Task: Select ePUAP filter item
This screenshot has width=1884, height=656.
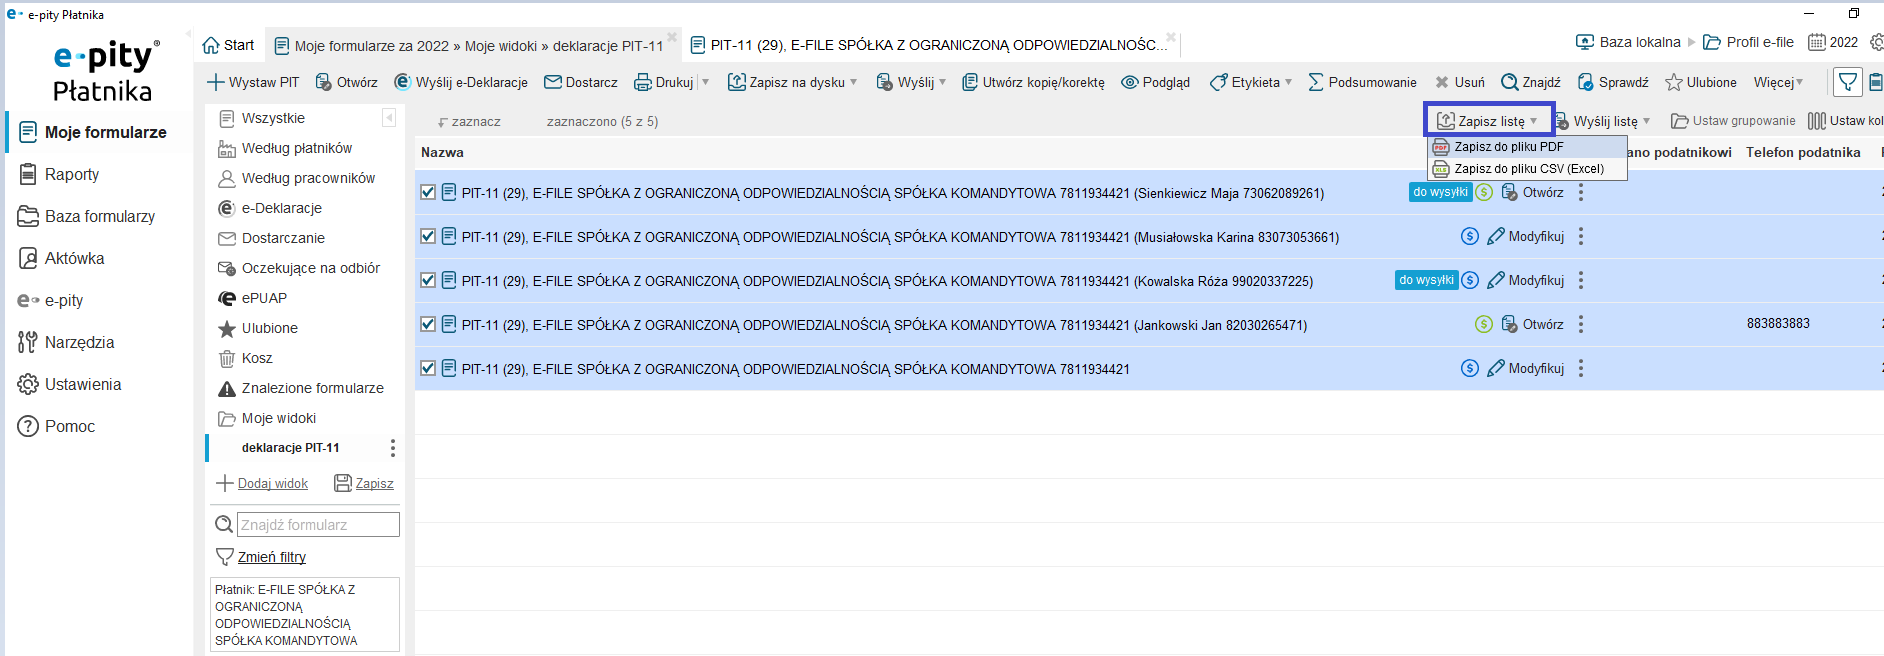Action: pos(252,298)
